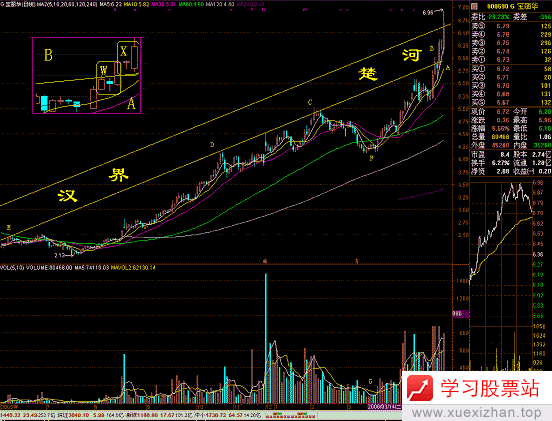
Task: Click the 深证 index figure in the status bar
Action: tap(79, 415)
